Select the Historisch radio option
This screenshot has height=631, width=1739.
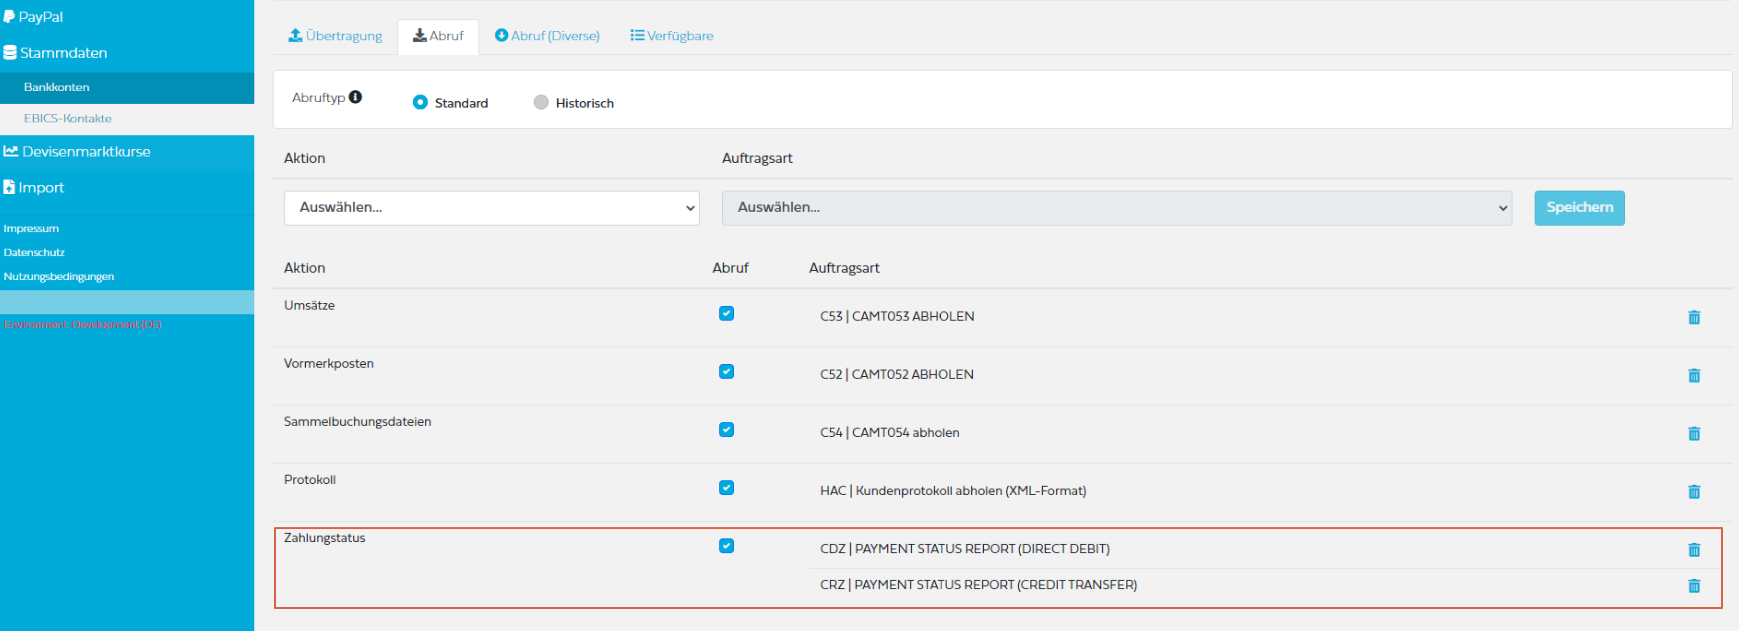click(541, 102)
